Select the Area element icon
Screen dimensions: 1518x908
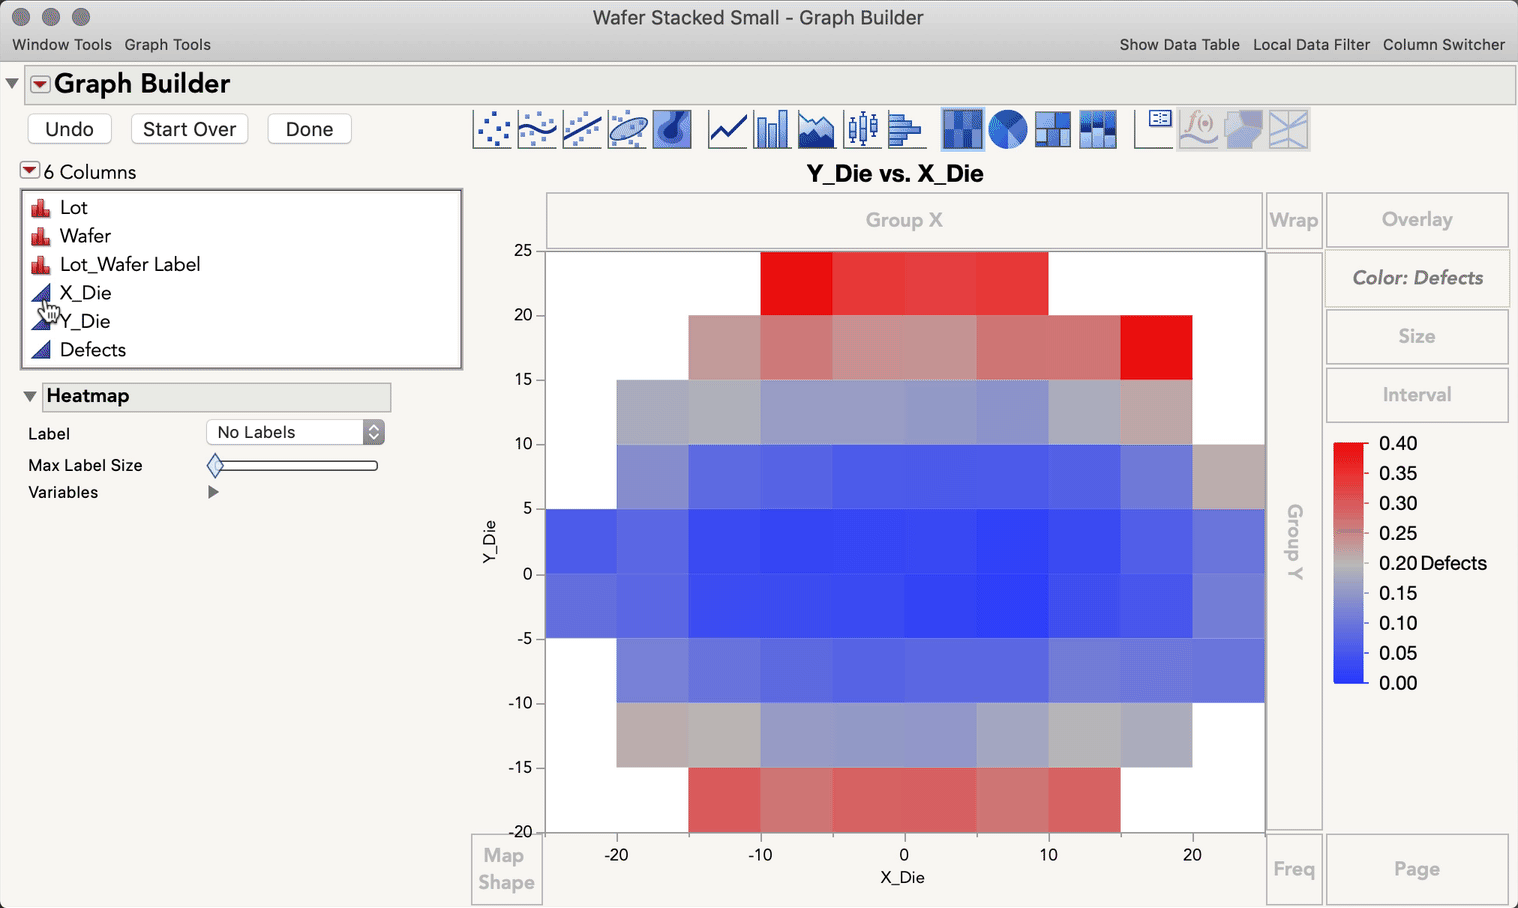[817, 129]
